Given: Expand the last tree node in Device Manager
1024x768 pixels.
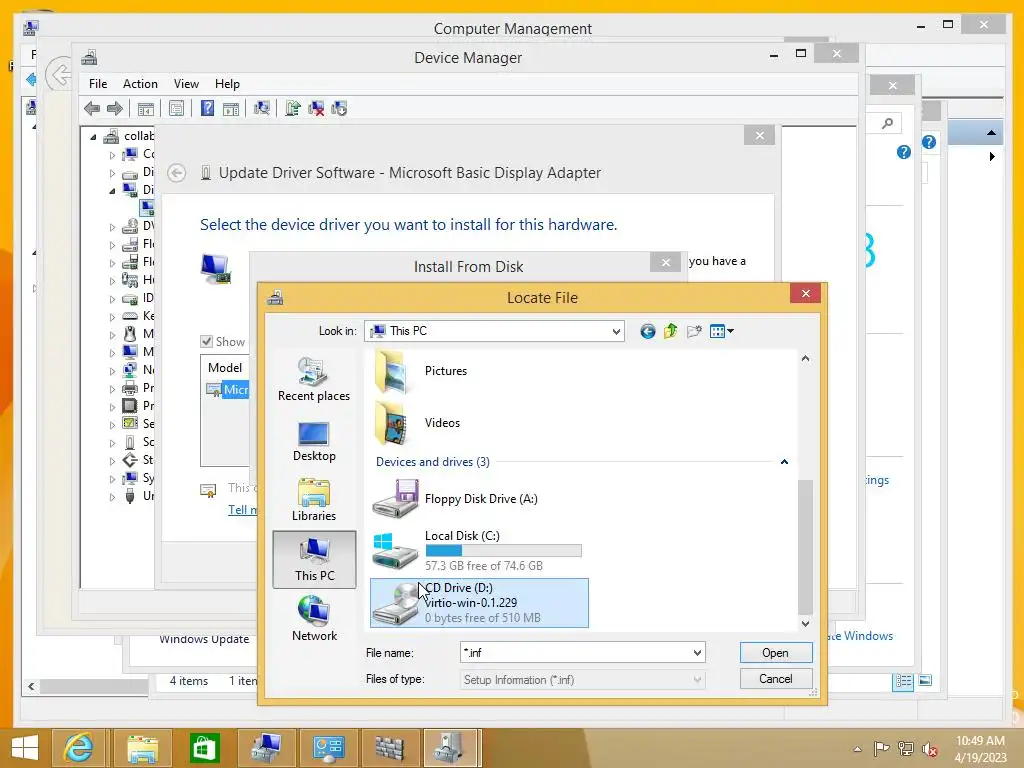Looking at the screenshot, I should (112, 497).
